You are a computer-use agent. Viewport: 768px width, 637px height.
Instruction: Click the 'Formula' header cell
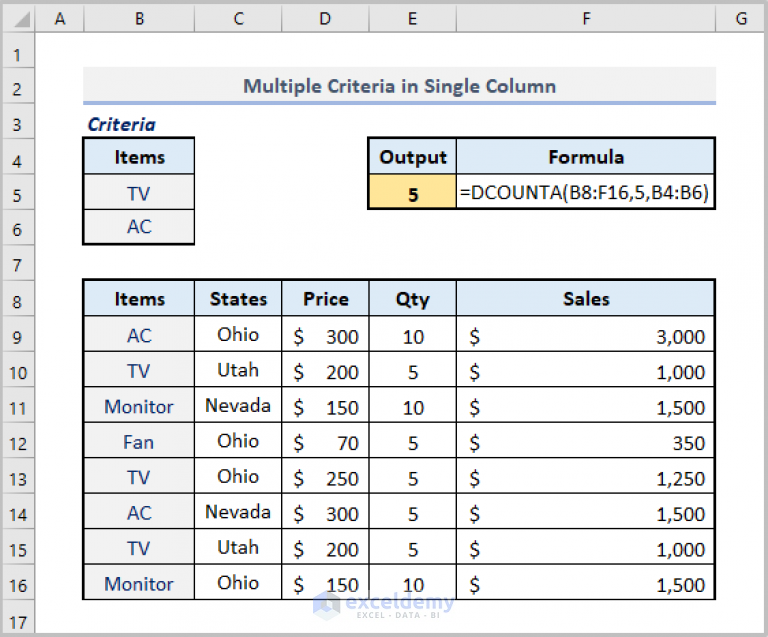point(586,157)
